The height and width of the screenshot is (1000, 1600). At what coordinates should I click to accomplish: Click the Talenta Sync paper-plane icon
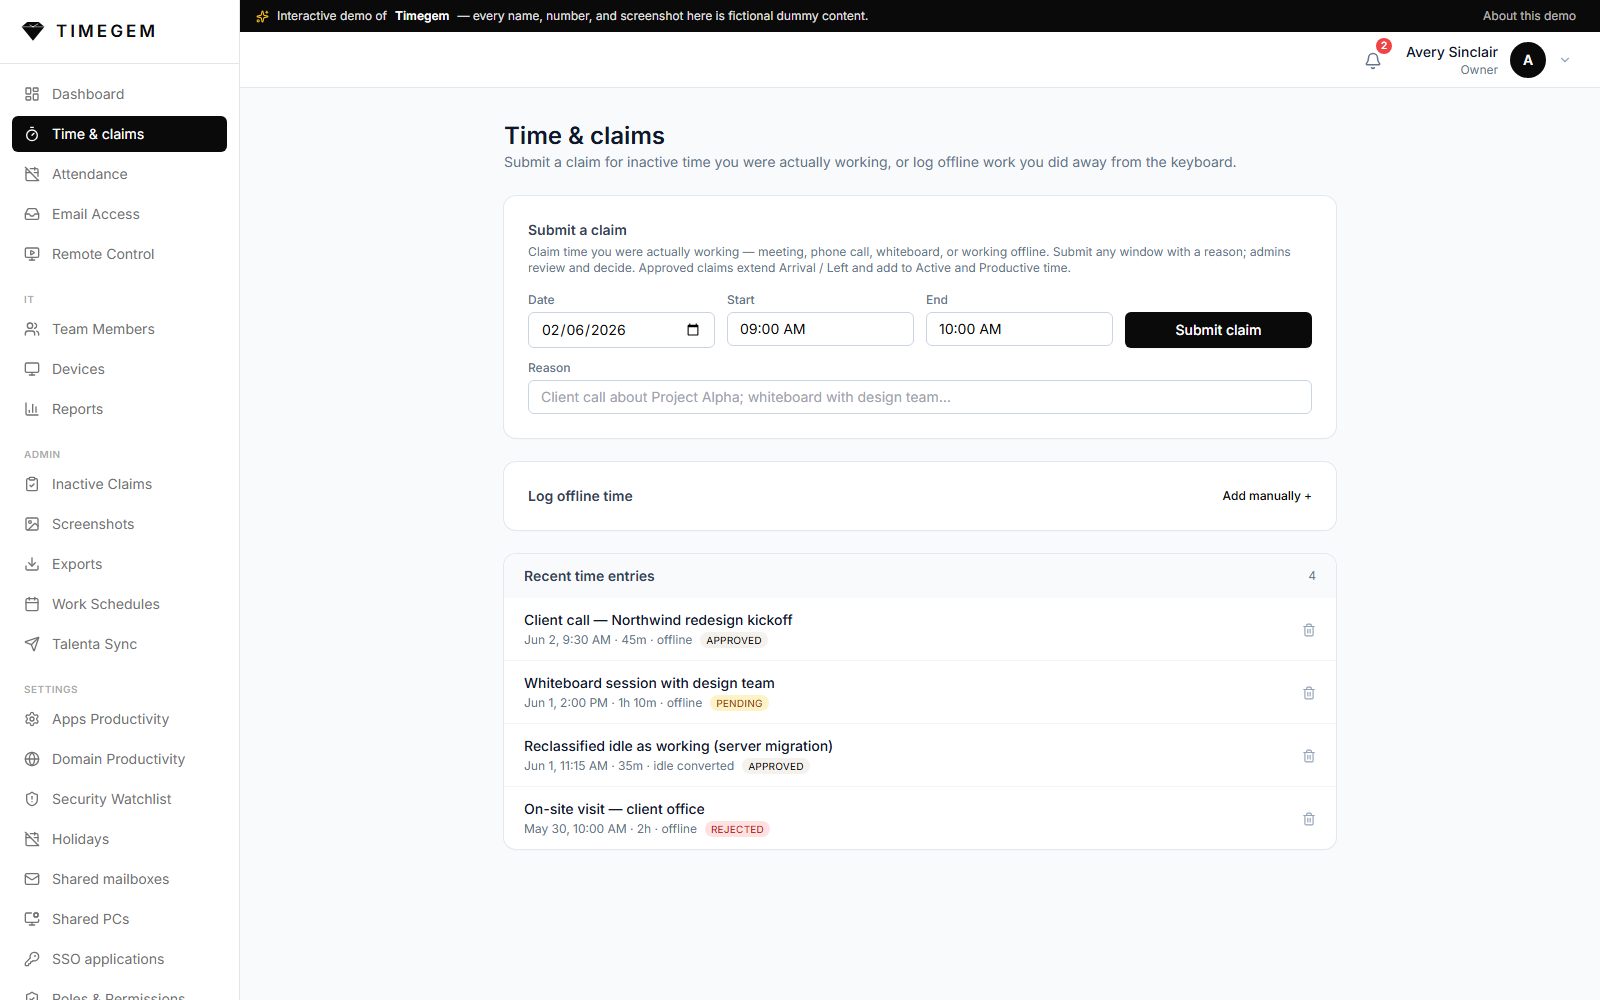pyautogui.click(x=32, y=644)
